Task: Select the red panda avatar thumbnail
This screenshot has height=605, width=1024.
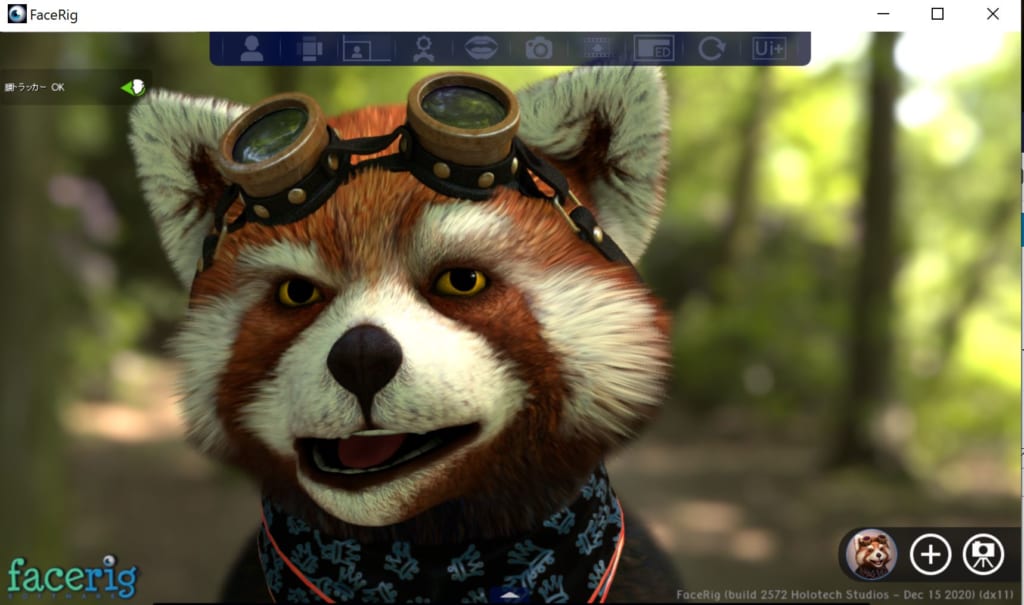Action: (871, 555)
